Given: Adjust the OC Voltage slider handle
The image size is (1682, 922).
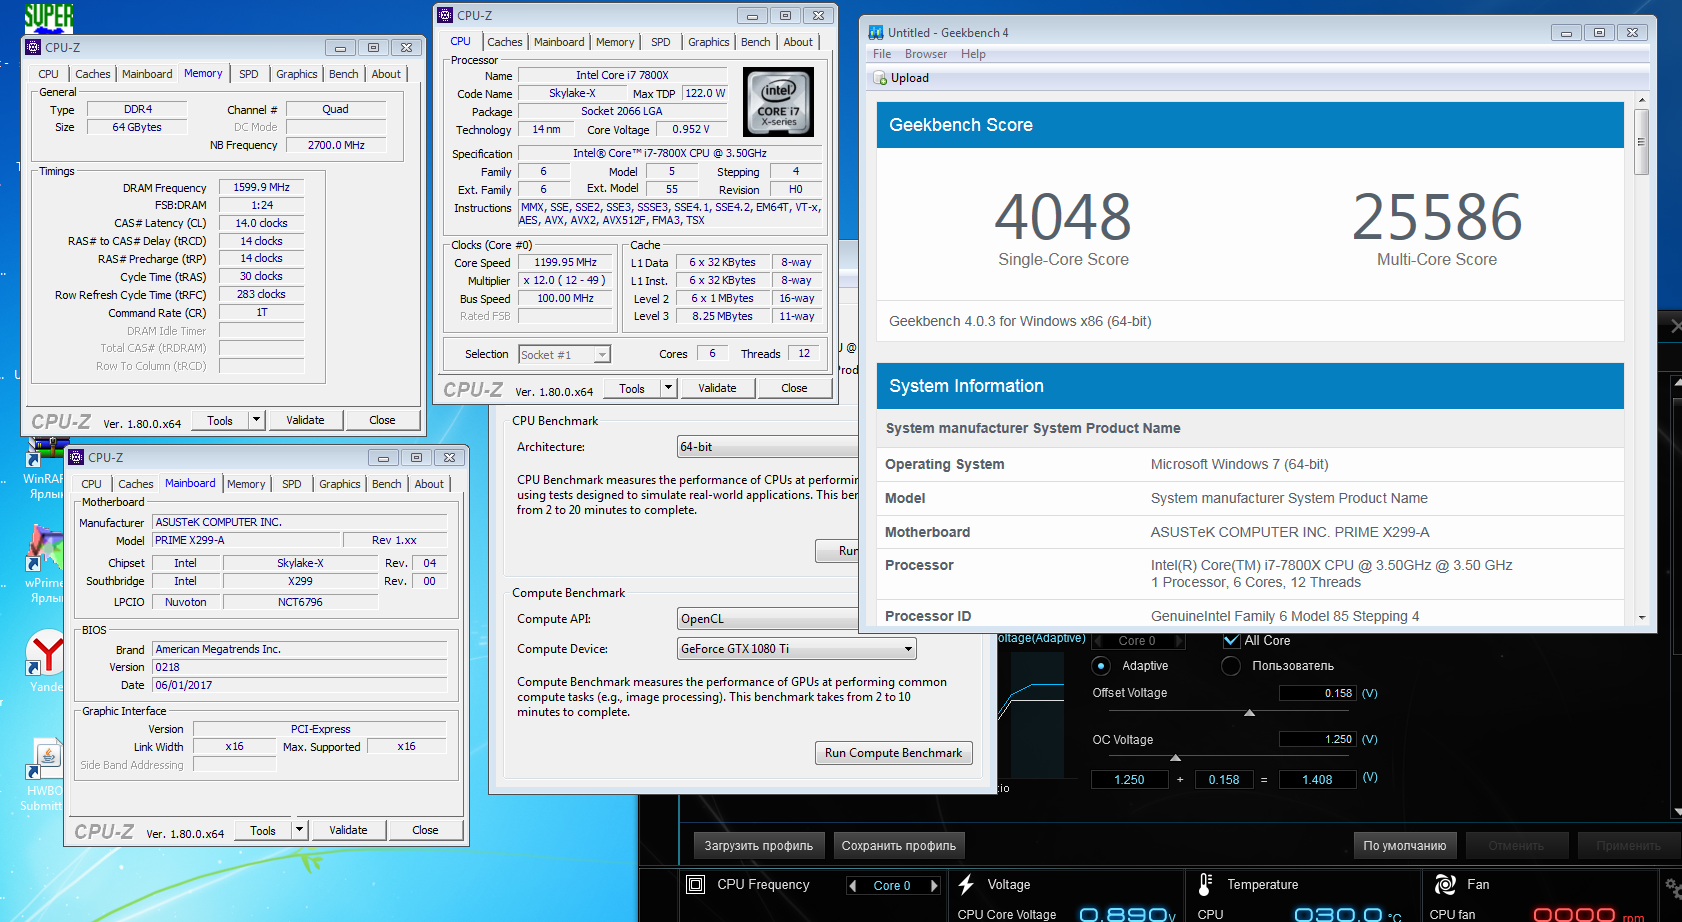Looking at the screenshot, I should tap(1175, 758).
